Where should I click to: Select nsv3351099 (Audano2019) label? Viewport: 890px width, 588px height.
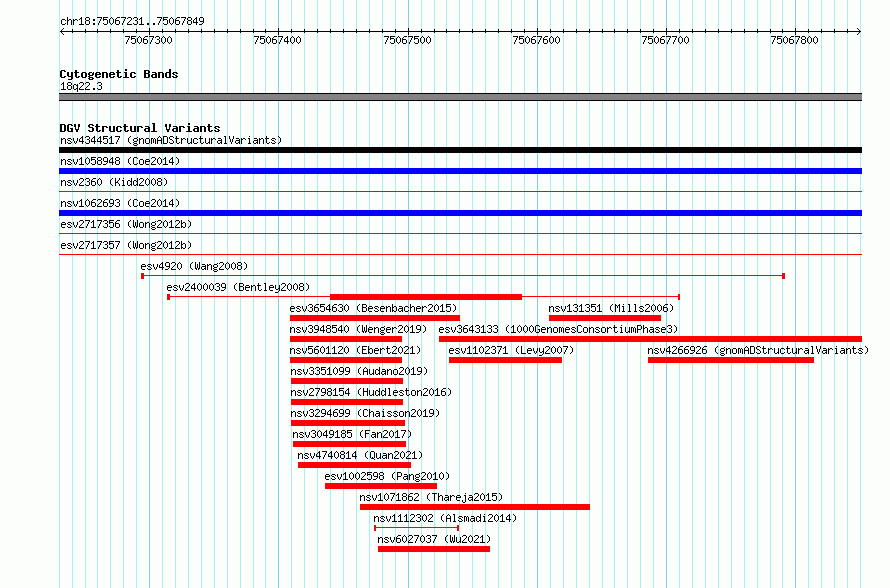point(359,371)
